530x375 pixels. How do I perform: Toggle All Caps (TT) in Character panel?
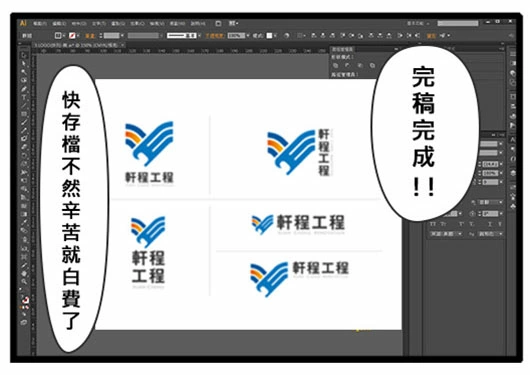433,224
